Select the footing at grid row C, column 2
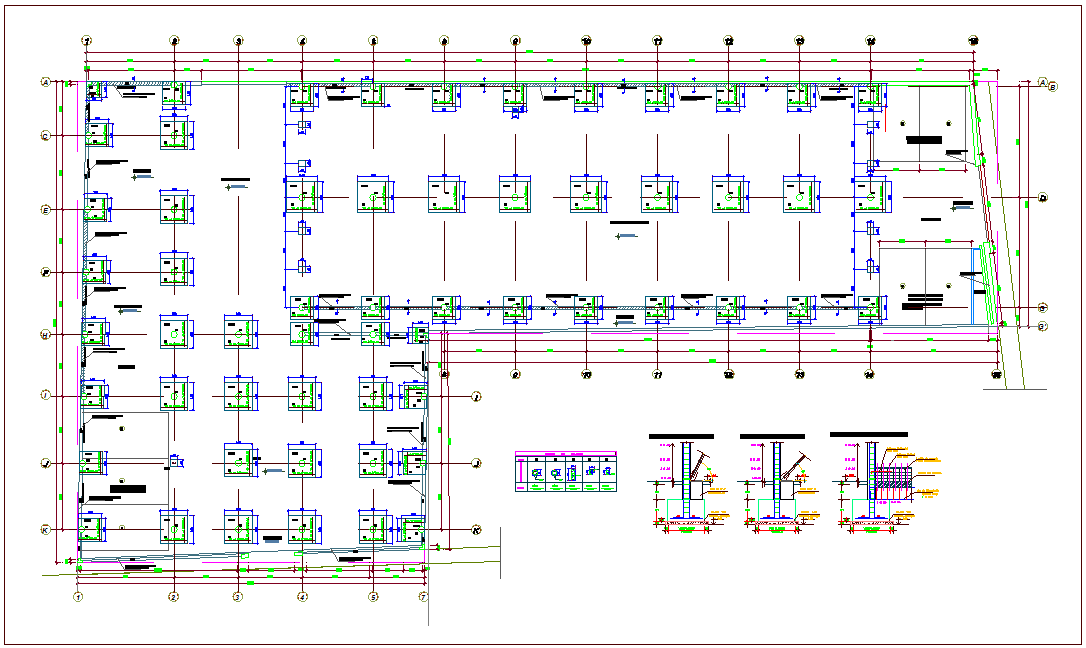Viewport: 1086px width, 648px height. click(175, 133)
